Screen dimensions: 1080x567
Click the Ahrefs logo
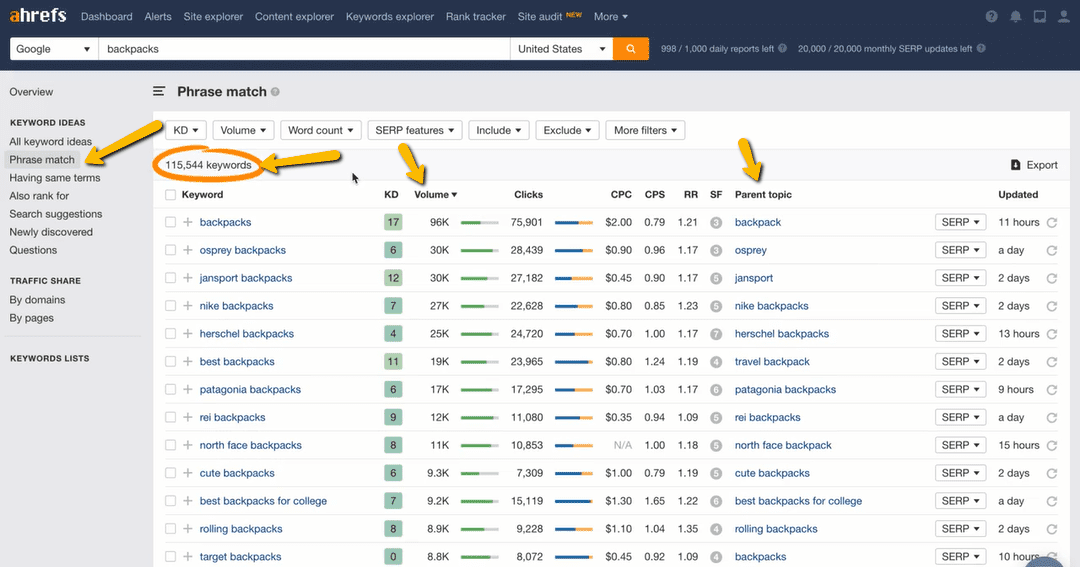(38, 16)
